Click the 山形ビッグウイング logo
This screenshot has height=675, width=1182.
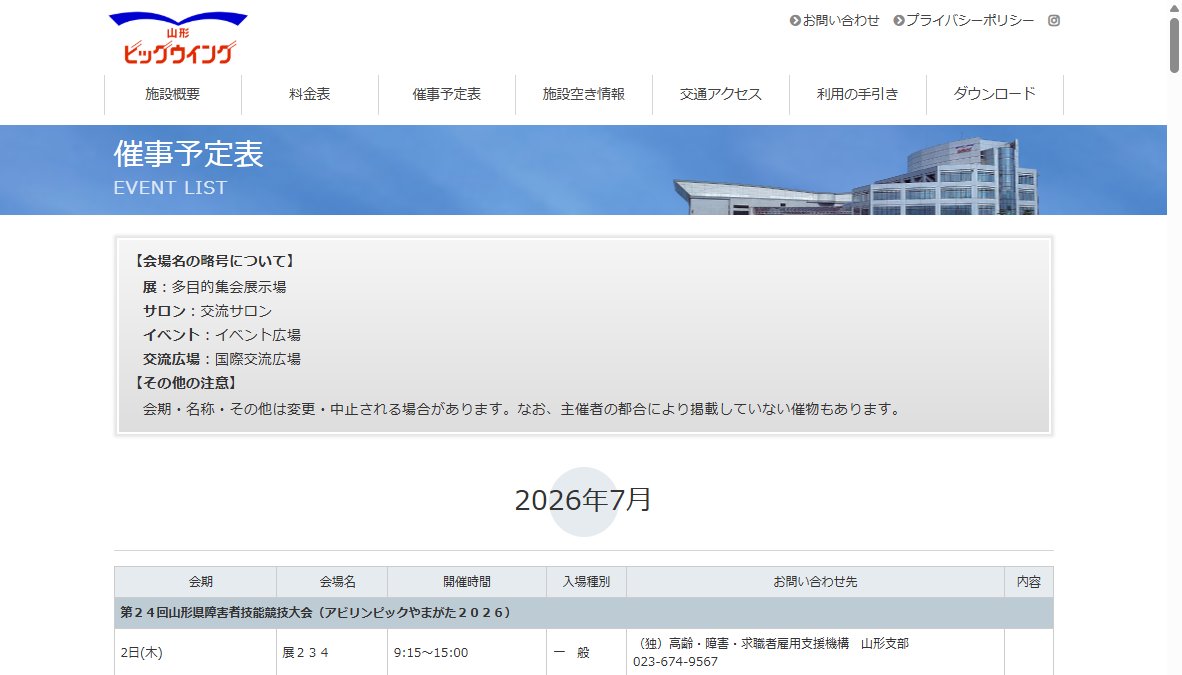click(x=178, y=38)
